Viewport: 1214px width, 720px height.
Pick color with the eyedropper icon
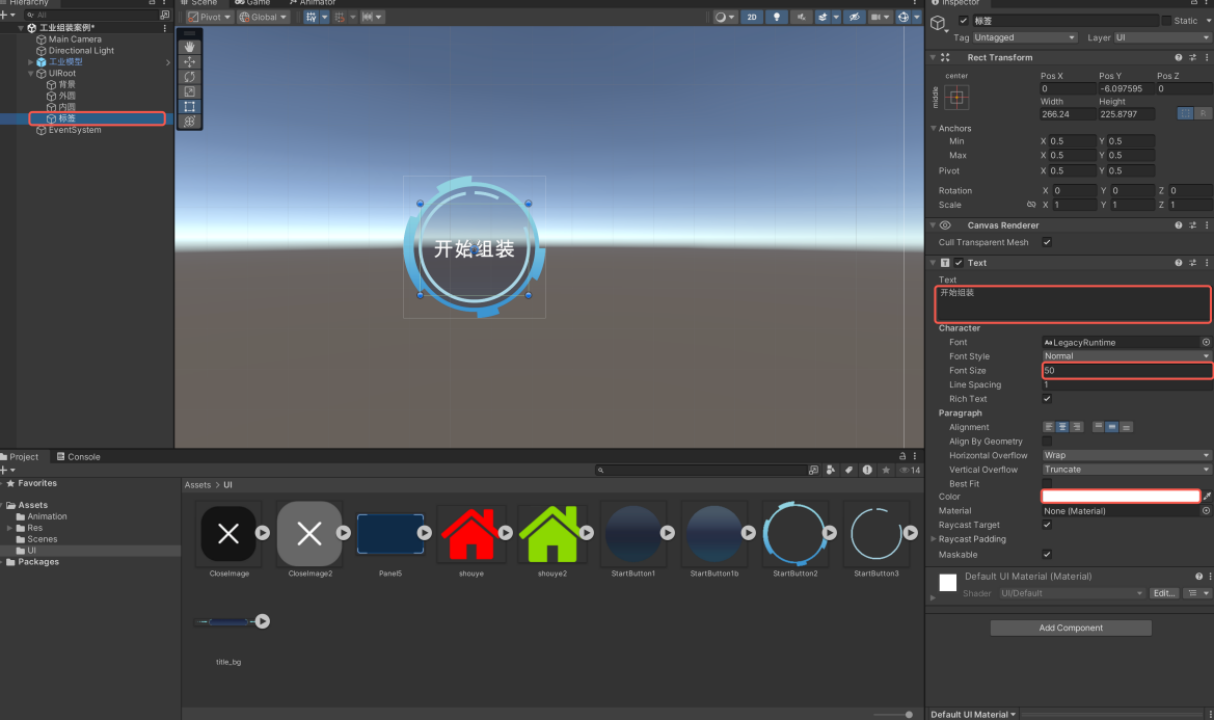coord(1207,496)
